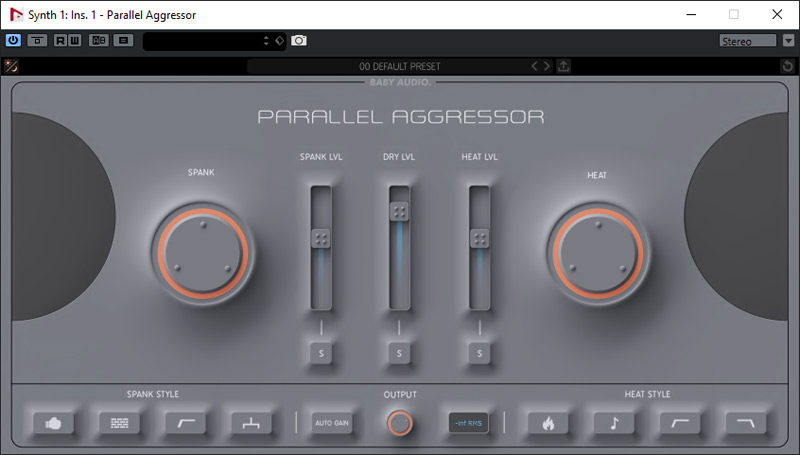This screenshot has width=800, height=455.
Task: Click the preset save/export icon
Action: 564,66
